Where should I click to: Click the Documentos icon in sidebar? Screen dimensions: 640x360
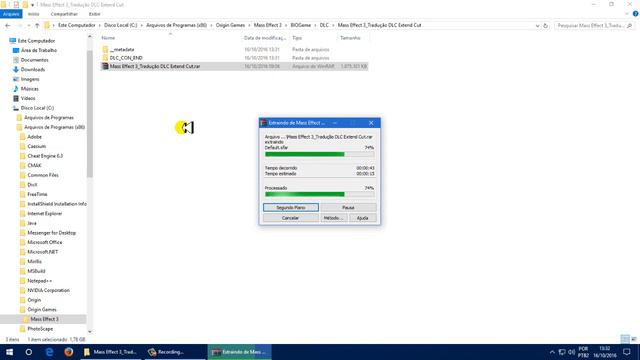pos(16,60)
